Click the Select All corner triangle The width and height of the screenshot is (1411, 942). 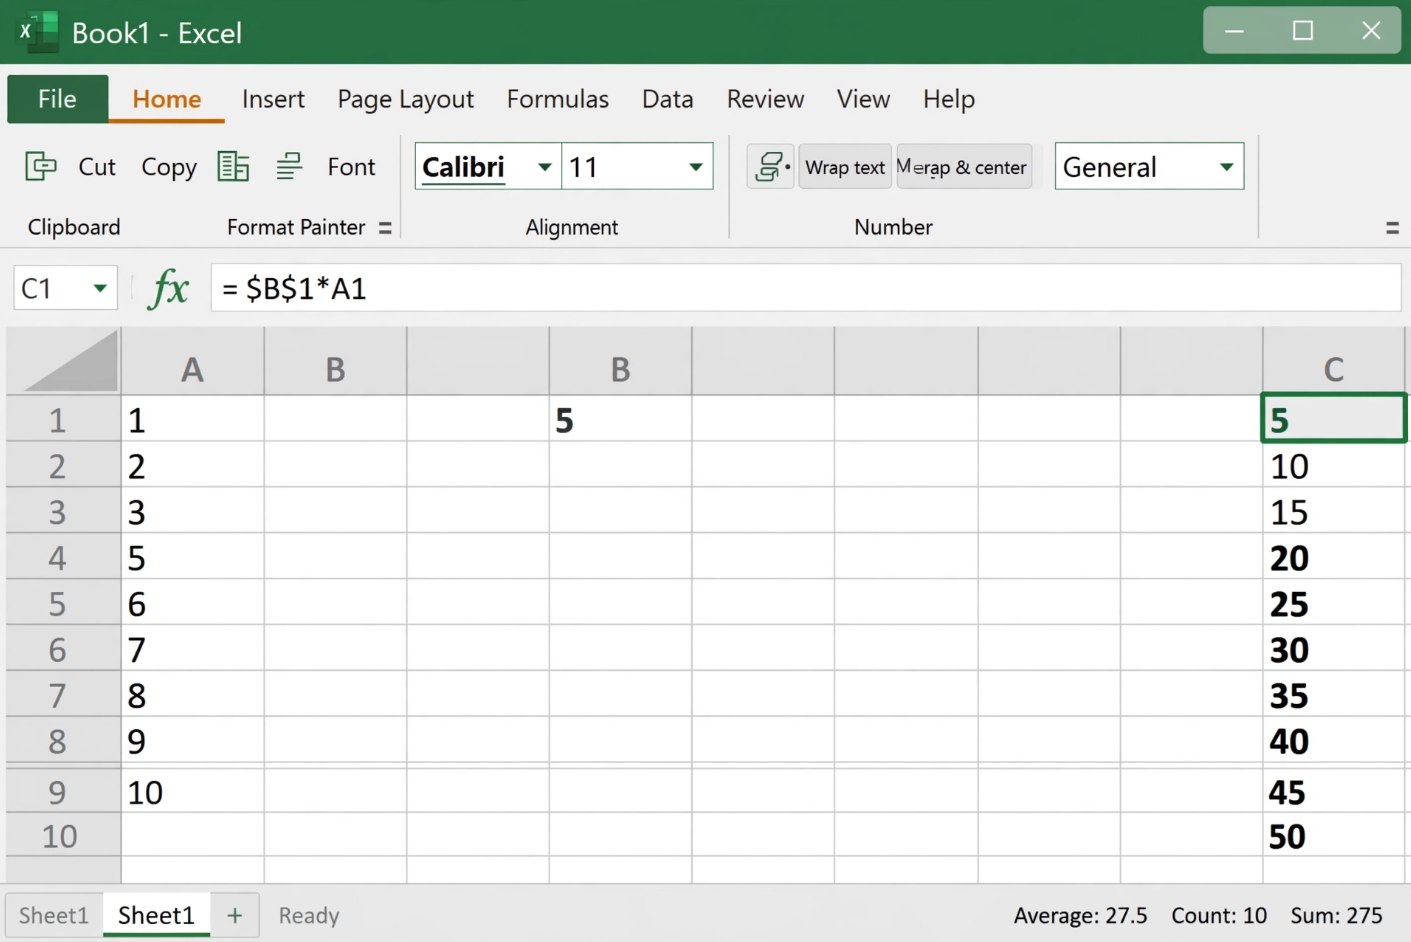(69, 361)
